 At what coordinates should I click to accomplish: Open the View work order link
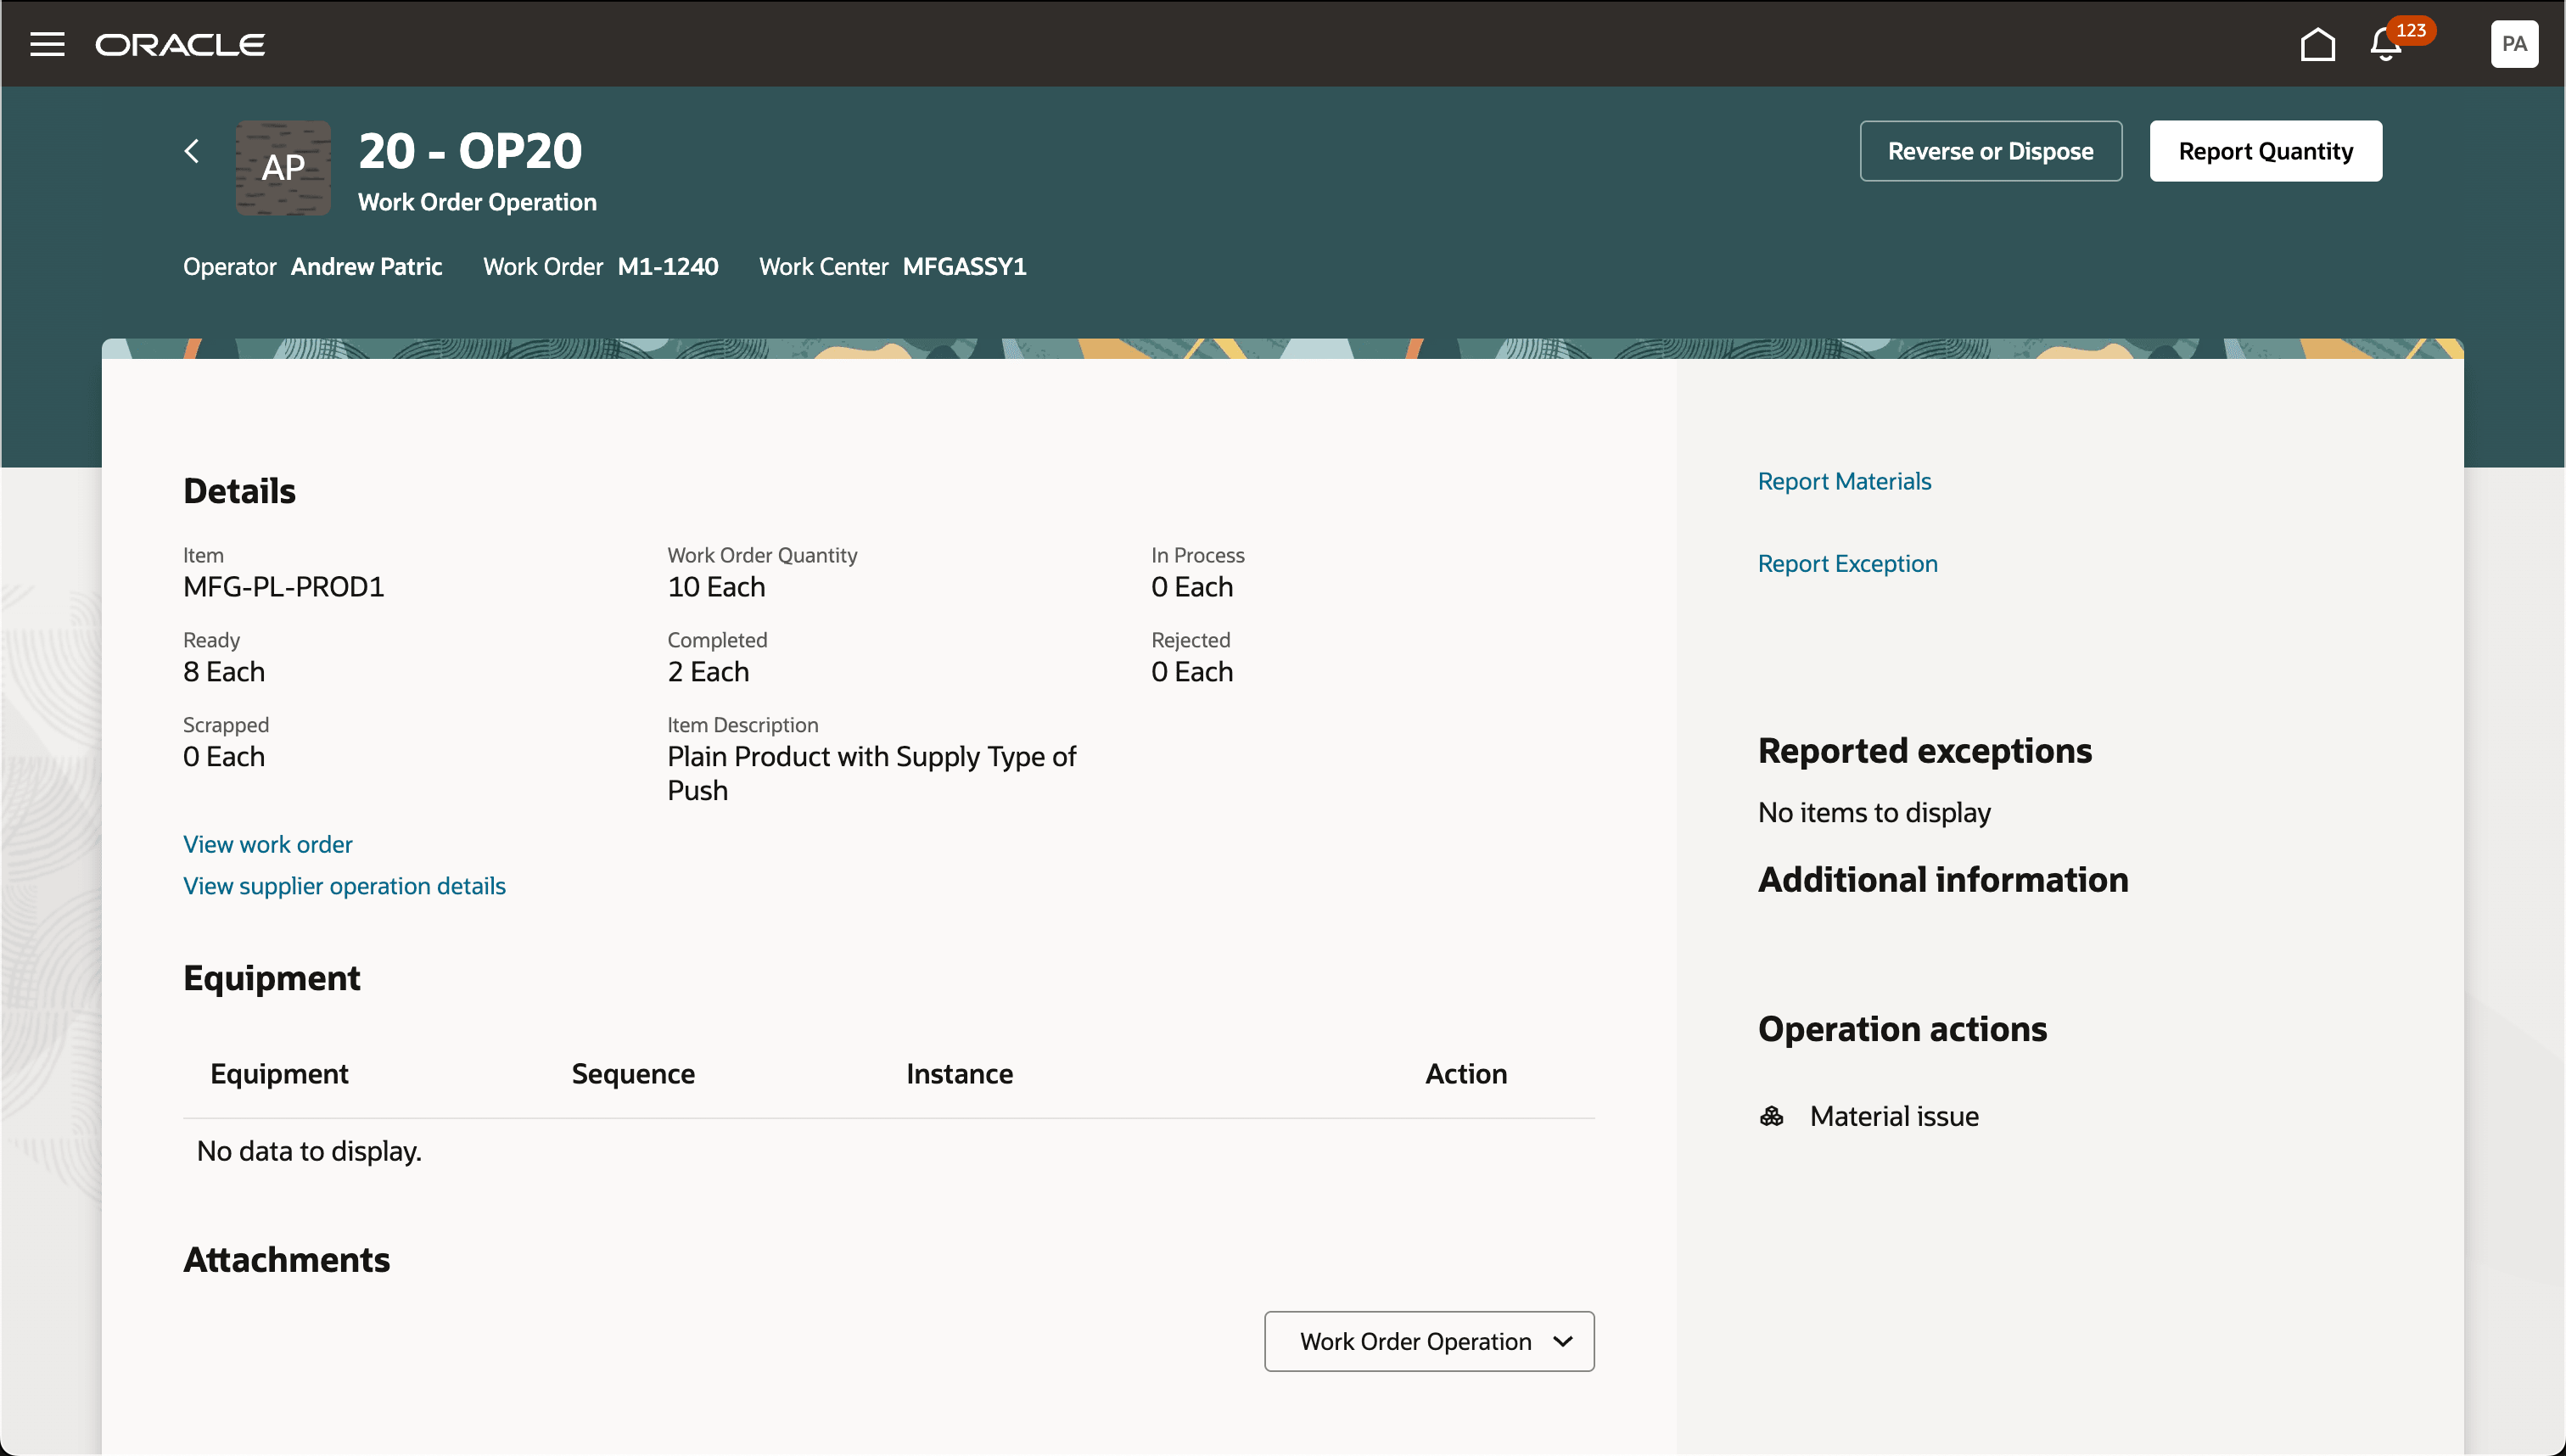click(x=267, y=844)
